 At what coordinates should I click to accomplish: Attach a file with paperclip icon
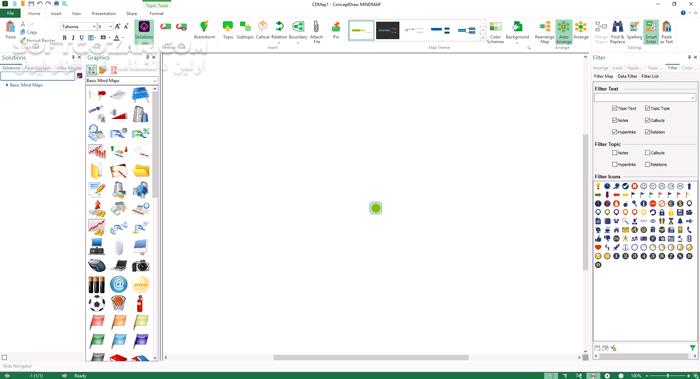coord(317,31)
